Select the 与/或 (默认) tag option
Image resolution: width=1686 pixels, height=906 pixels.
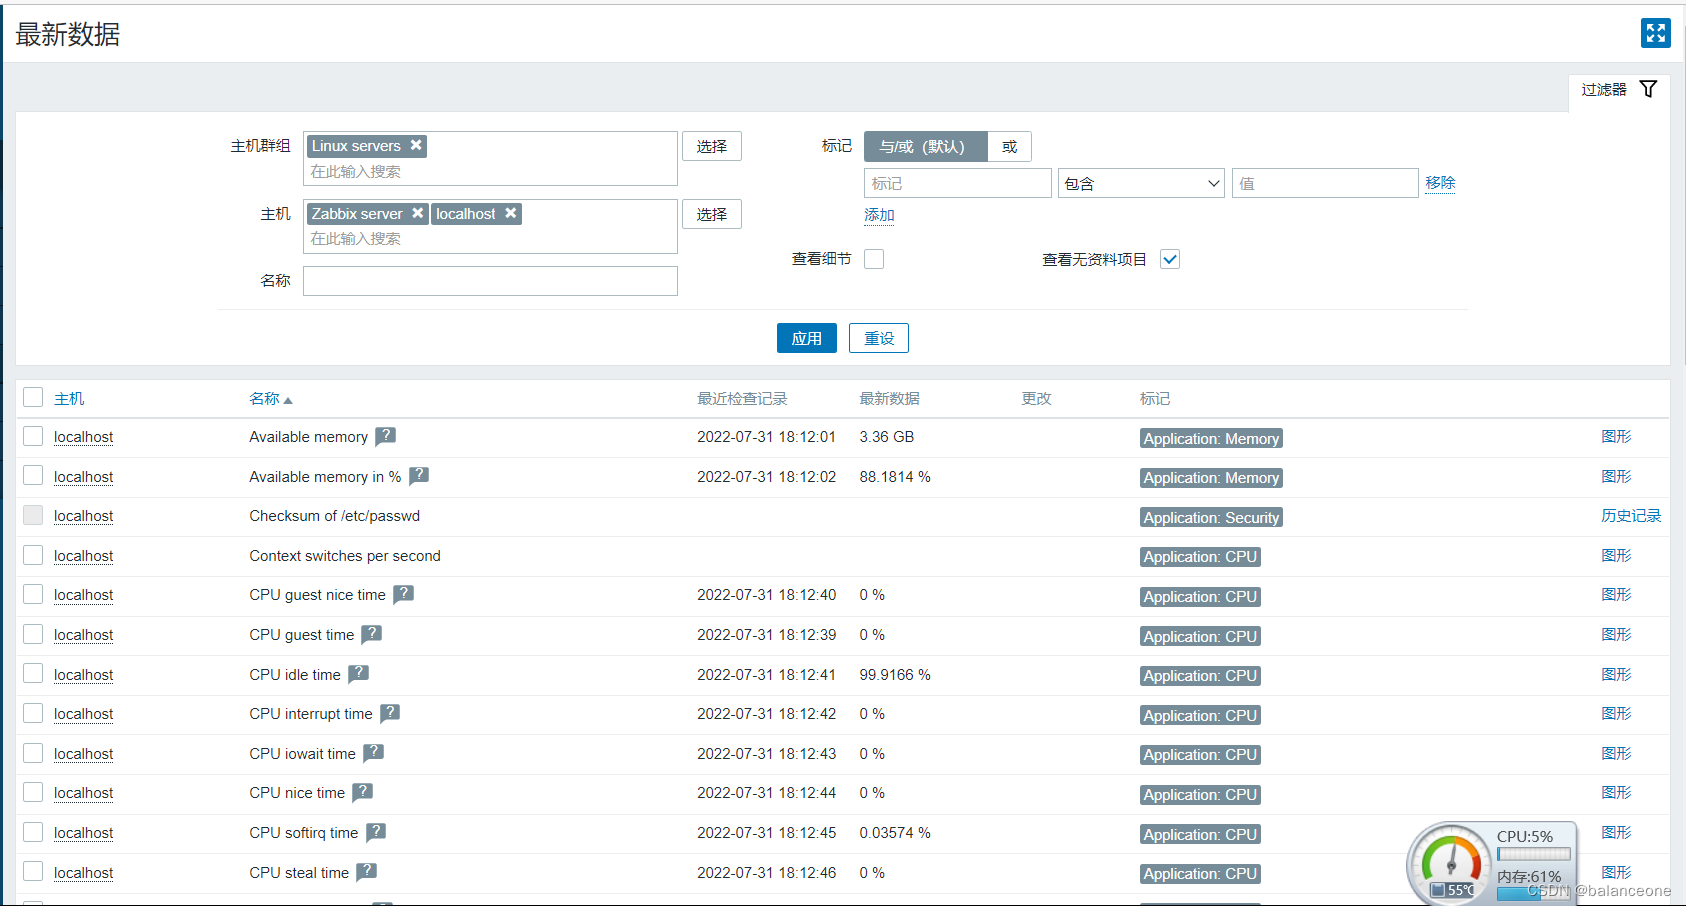click(x=924, y=146)
